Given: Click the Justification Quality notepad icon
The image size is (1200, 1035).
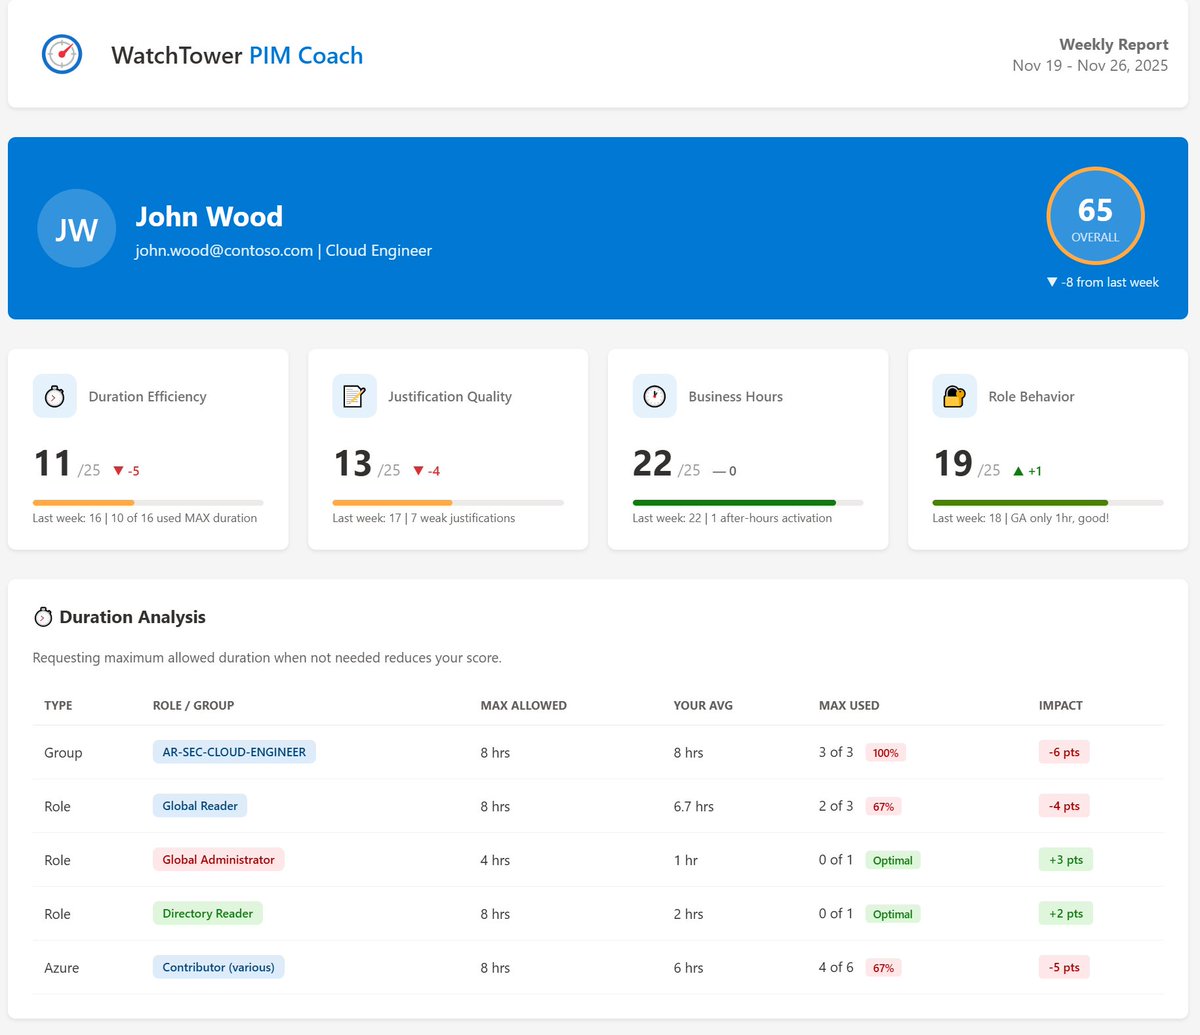Looking at the screenshot, I should [354, 396].
